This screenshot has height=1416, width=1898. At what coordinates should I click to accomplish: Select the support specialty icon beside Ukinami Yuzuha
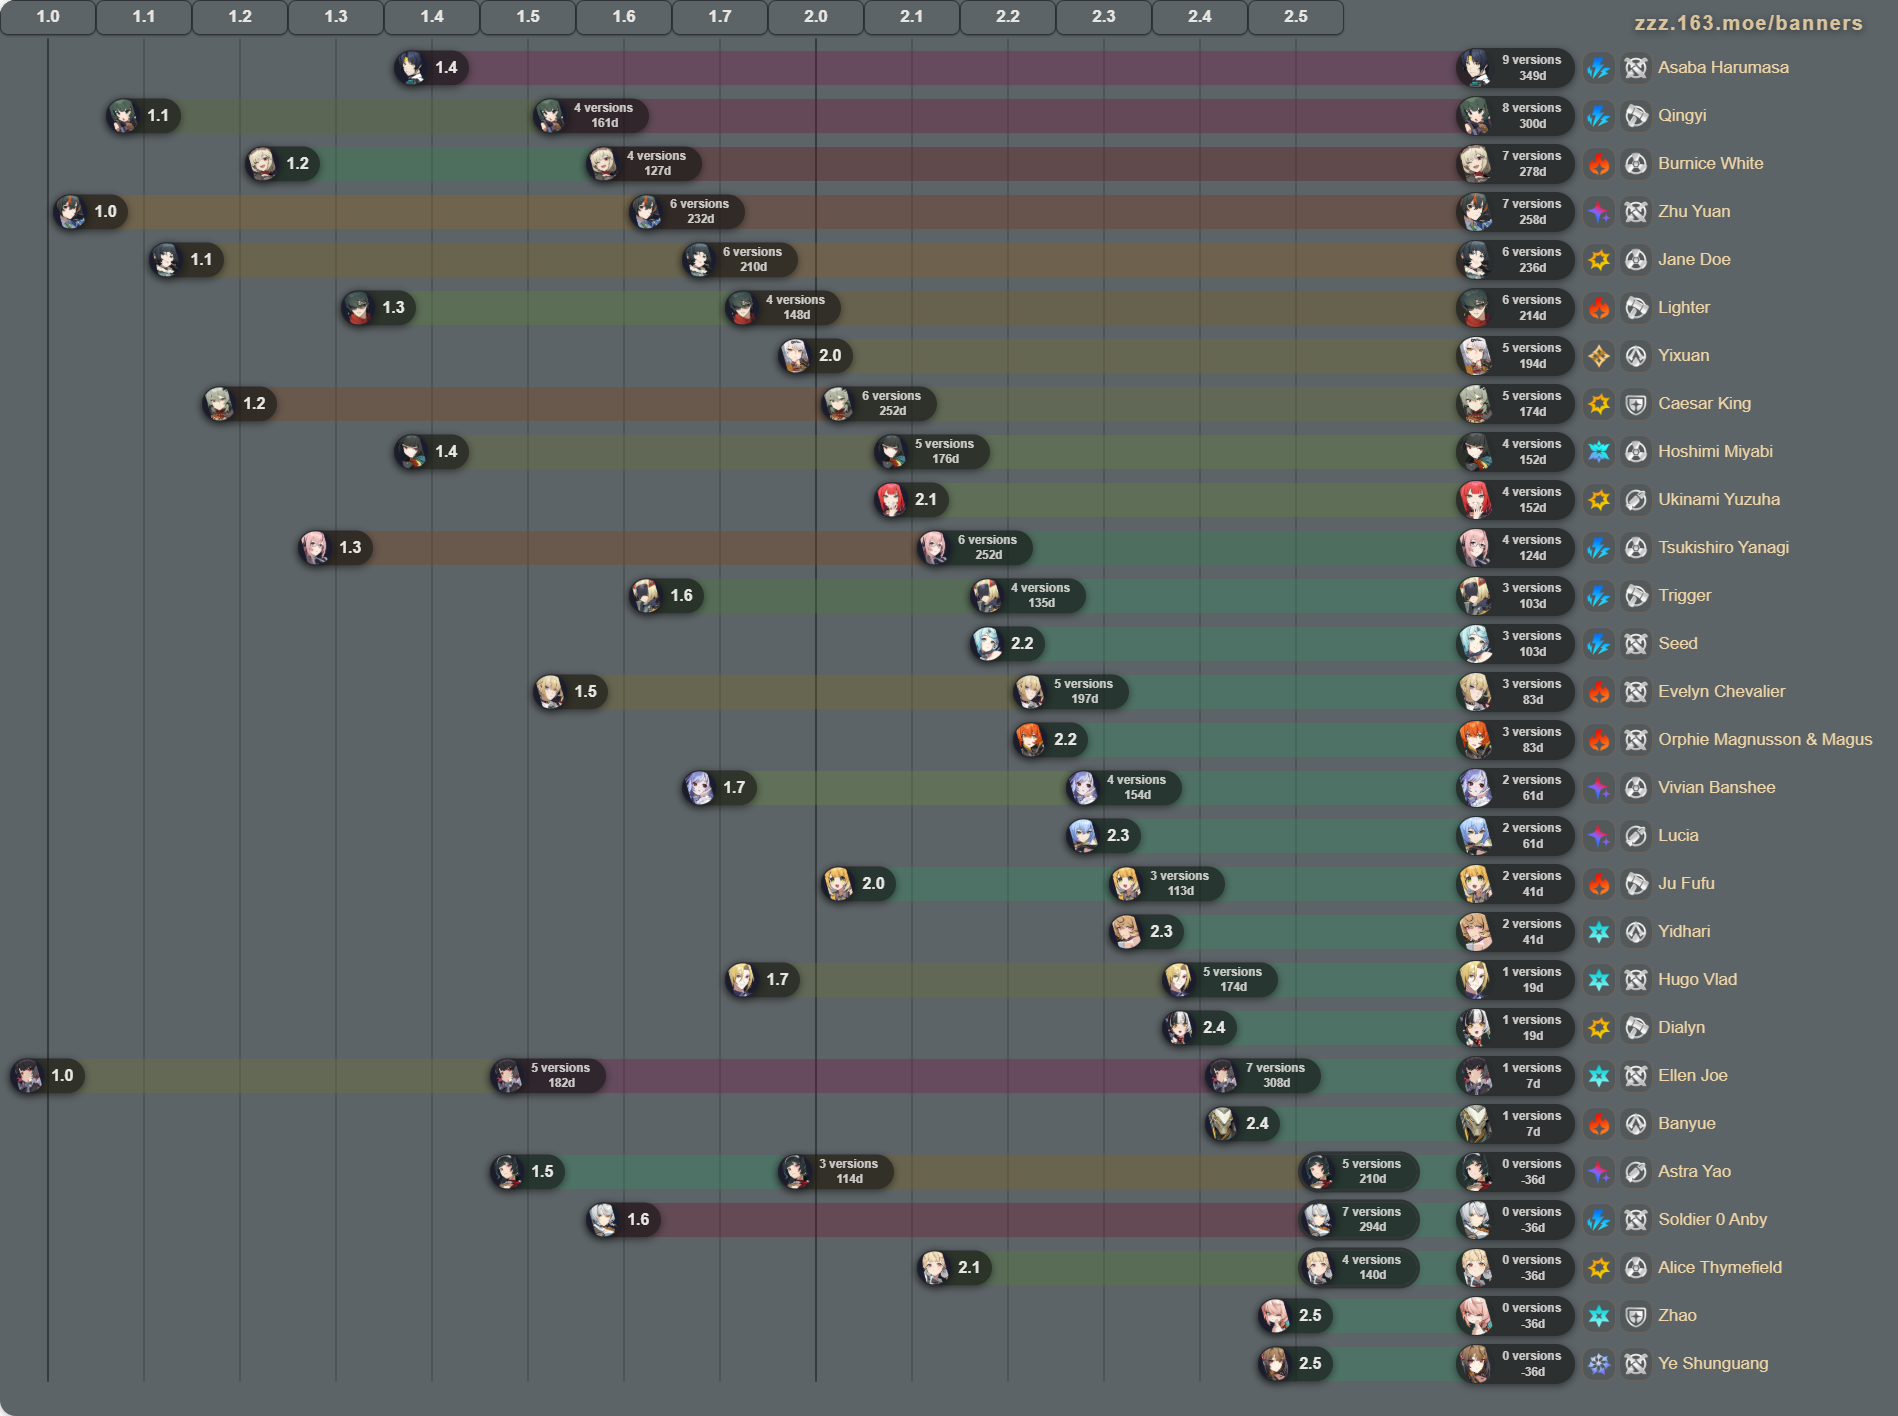pos(1636,500)
